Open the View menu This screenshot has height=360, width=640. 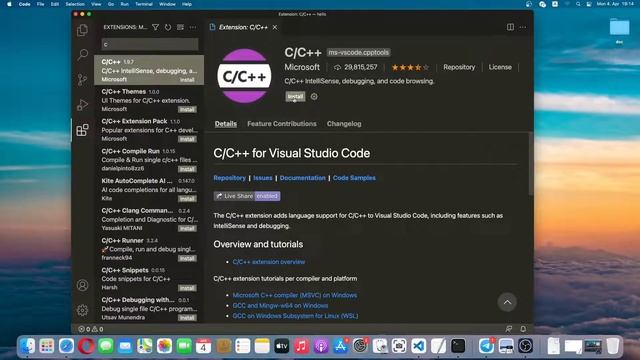pyautogui.click(x=96, y=4)
